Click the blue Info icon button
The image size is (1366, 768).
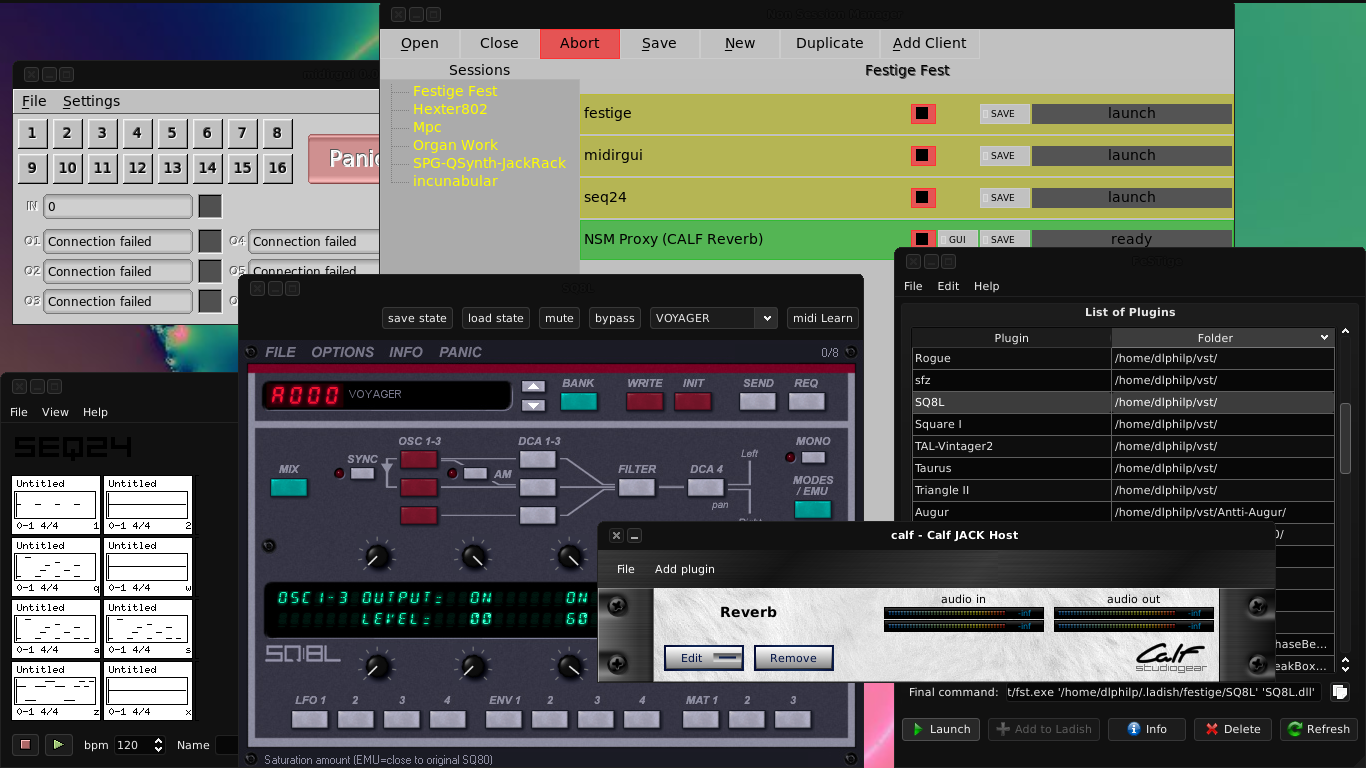pyautogui.click(x=1146, y=729)
